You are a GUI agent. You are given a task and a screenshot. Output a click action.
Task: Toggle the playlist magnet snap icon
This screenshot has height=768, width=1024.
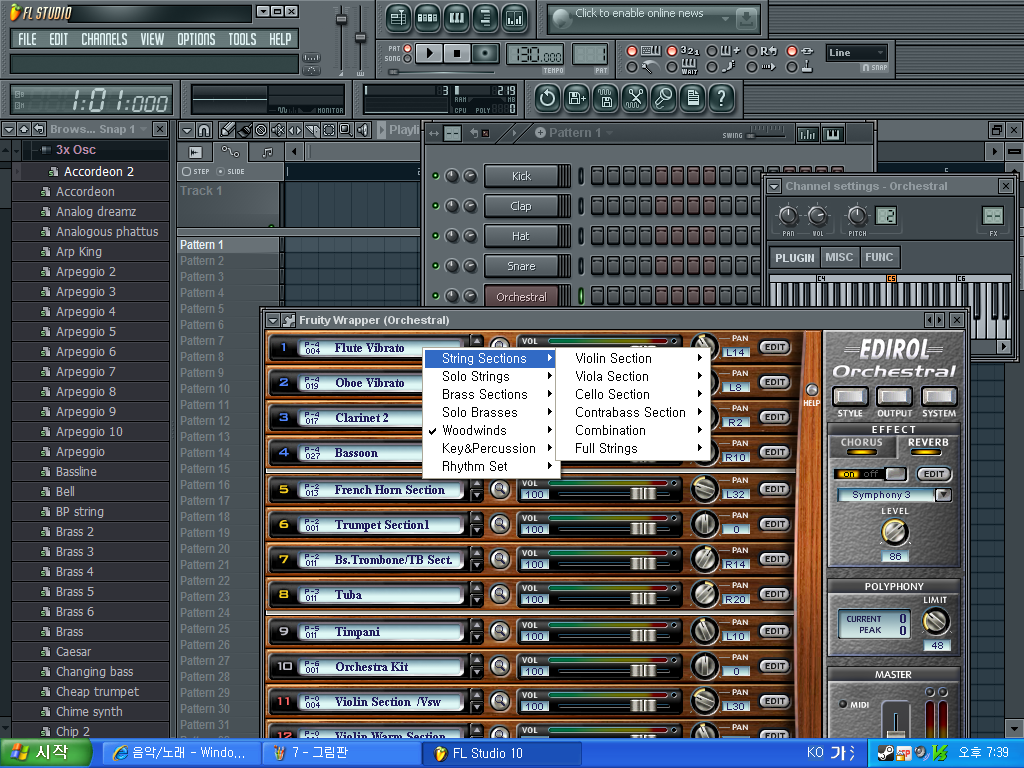204,130
